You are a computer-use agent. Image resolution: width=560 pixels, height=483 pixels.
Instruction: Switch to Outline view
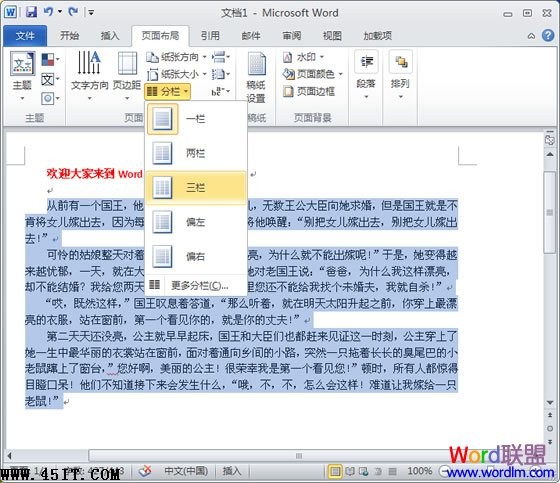point(378,472)
